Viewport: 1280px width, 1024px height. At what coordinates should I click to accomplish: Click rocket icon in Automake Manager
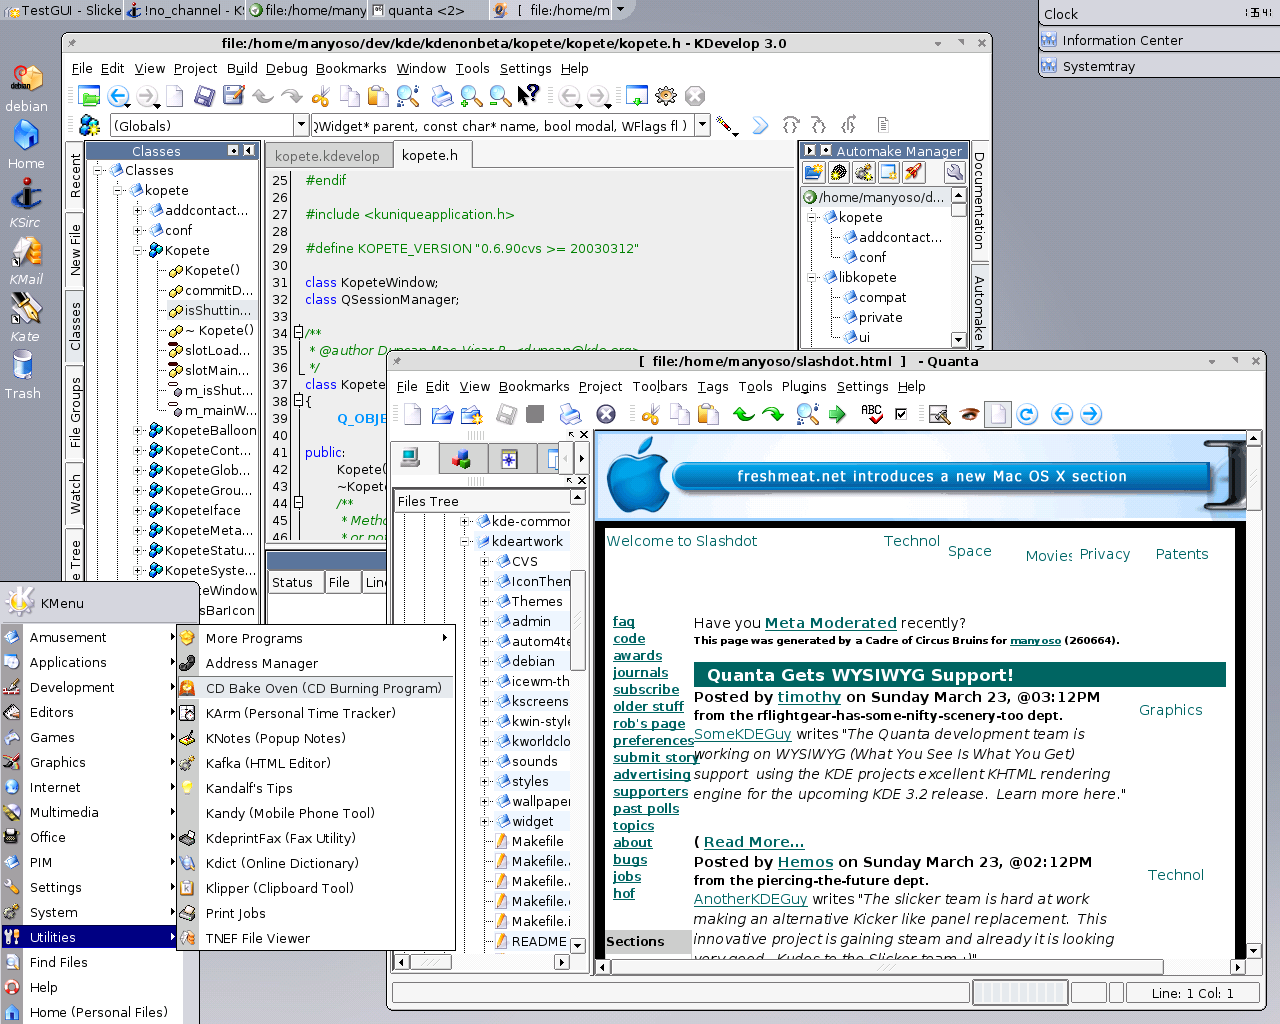click(x=914, y=172)
